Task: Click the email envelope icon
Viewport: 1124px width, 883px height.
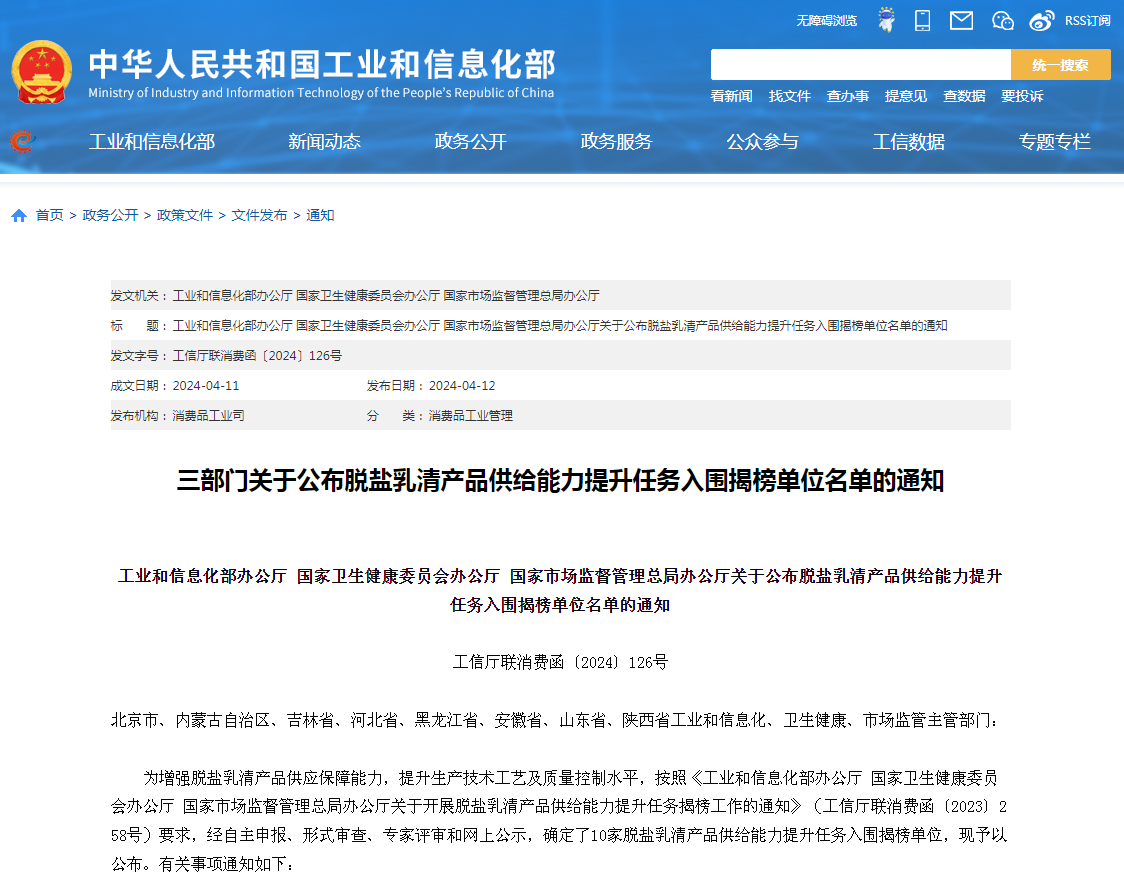Action: 961,20
